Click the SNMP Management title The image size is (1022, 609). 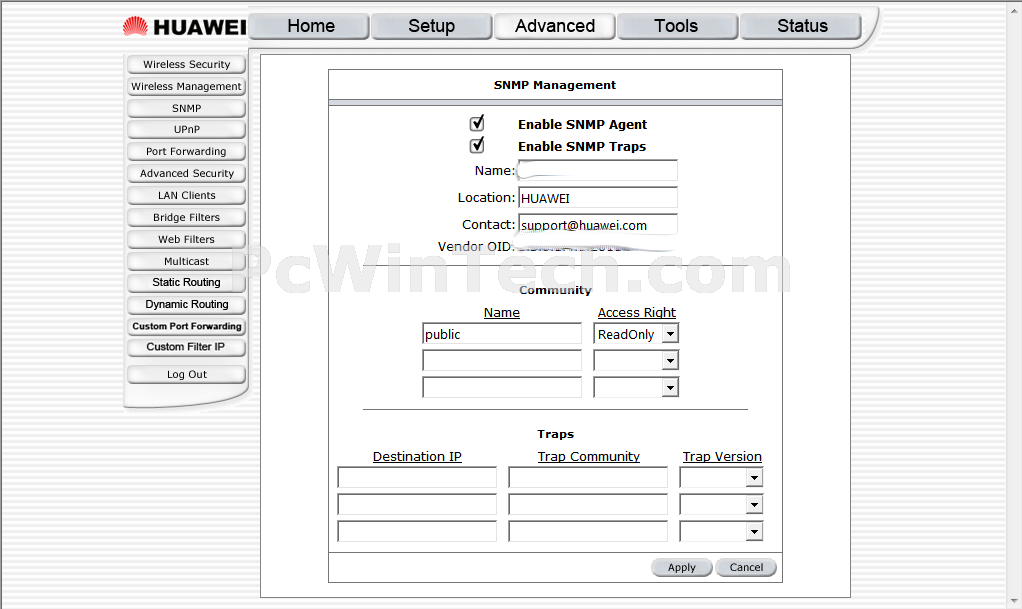[555, 85]
